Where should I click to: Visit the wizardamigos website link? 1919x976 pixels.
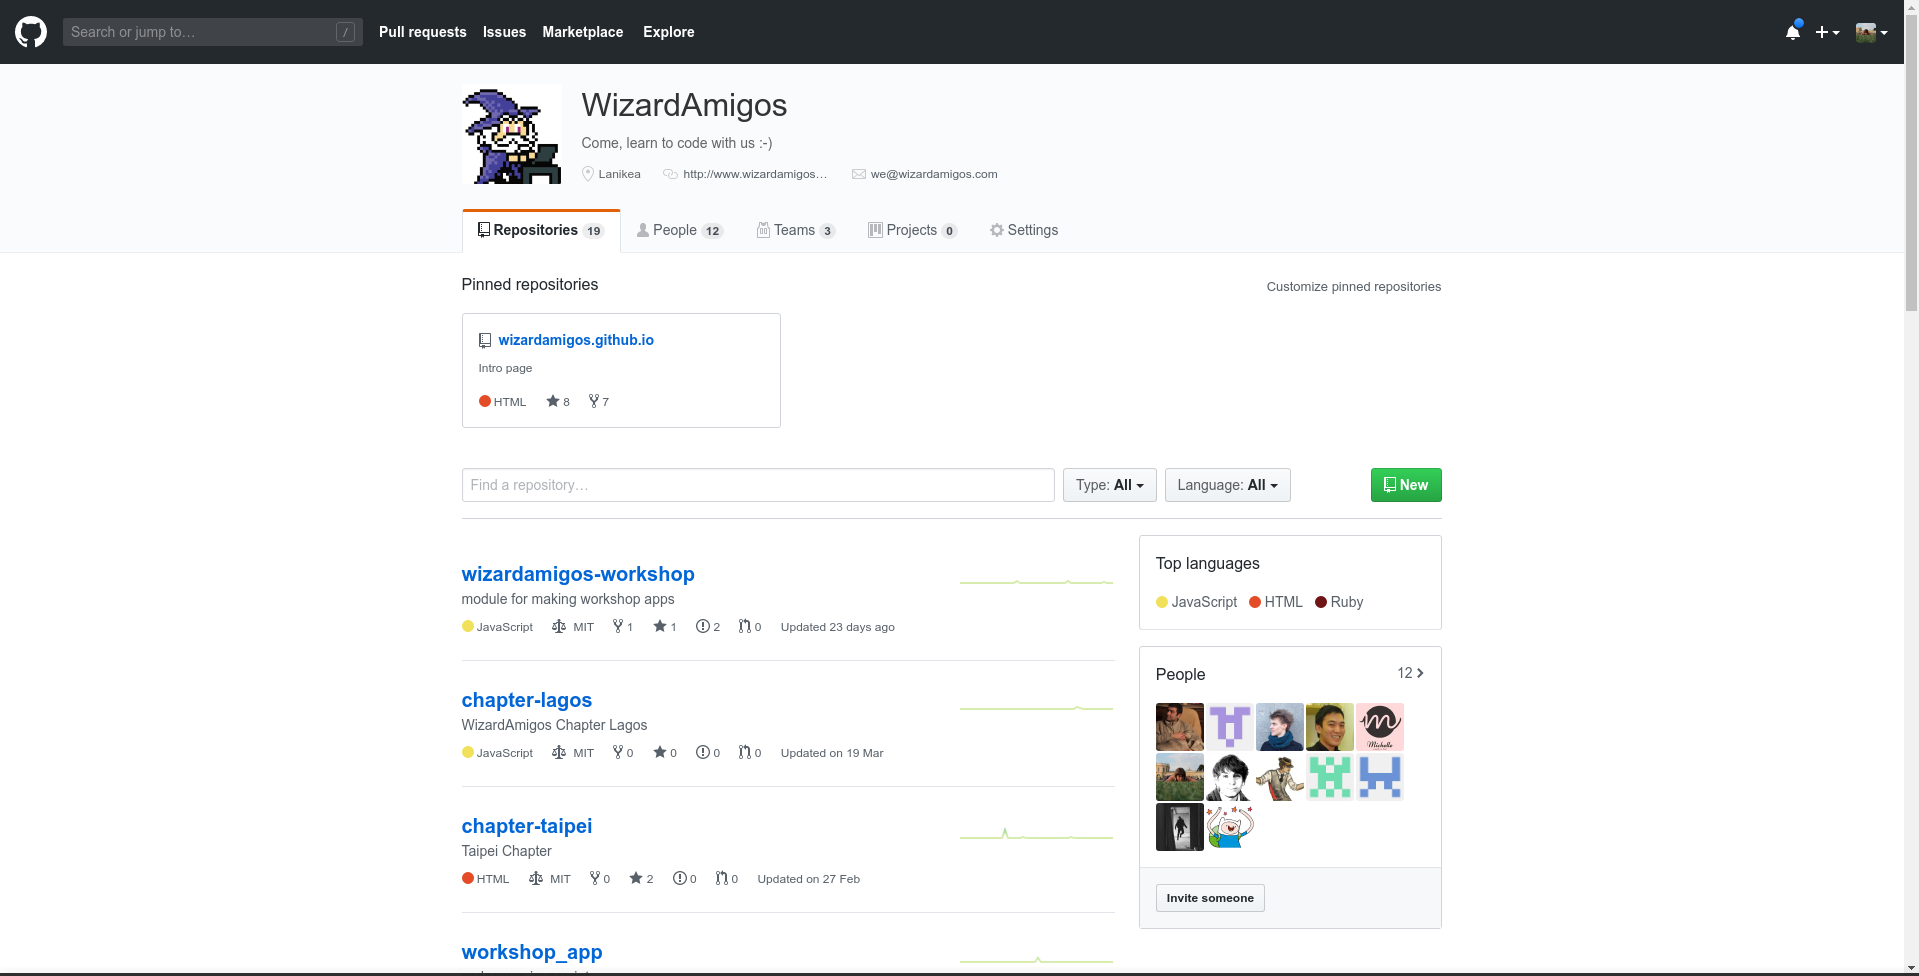(x=755, y=174)
